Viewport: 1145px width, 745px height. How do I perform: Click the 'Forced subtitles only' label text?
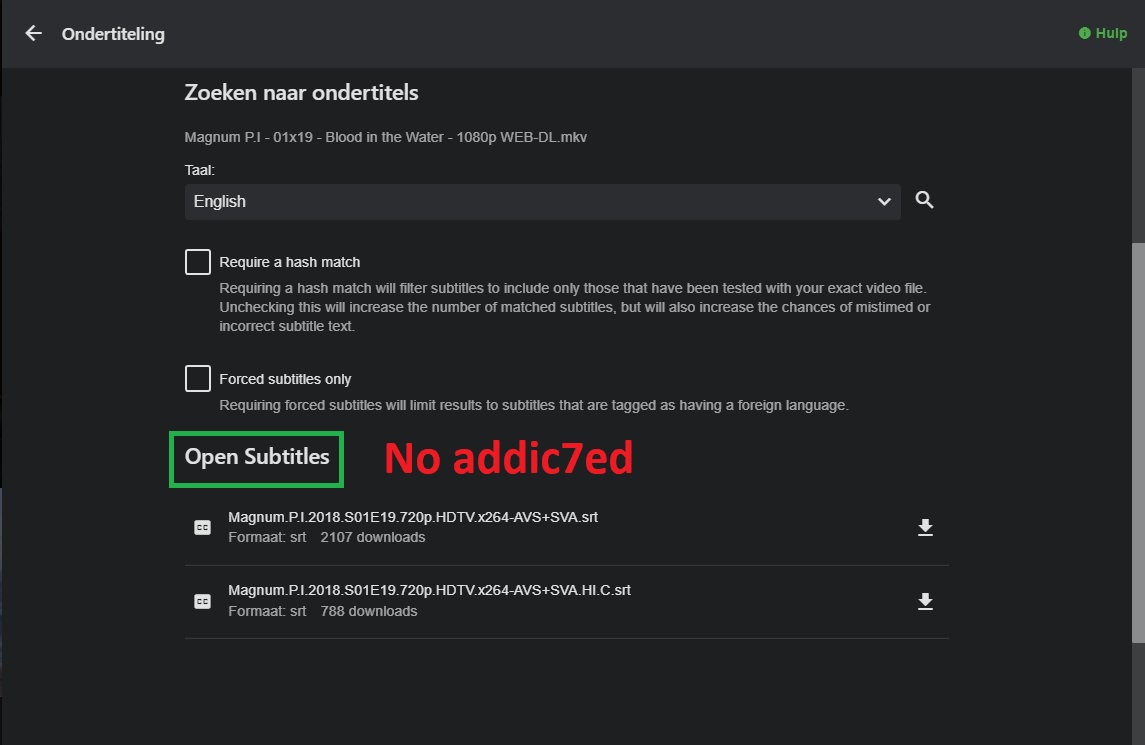pyautogui.click(x=285, y=380)
